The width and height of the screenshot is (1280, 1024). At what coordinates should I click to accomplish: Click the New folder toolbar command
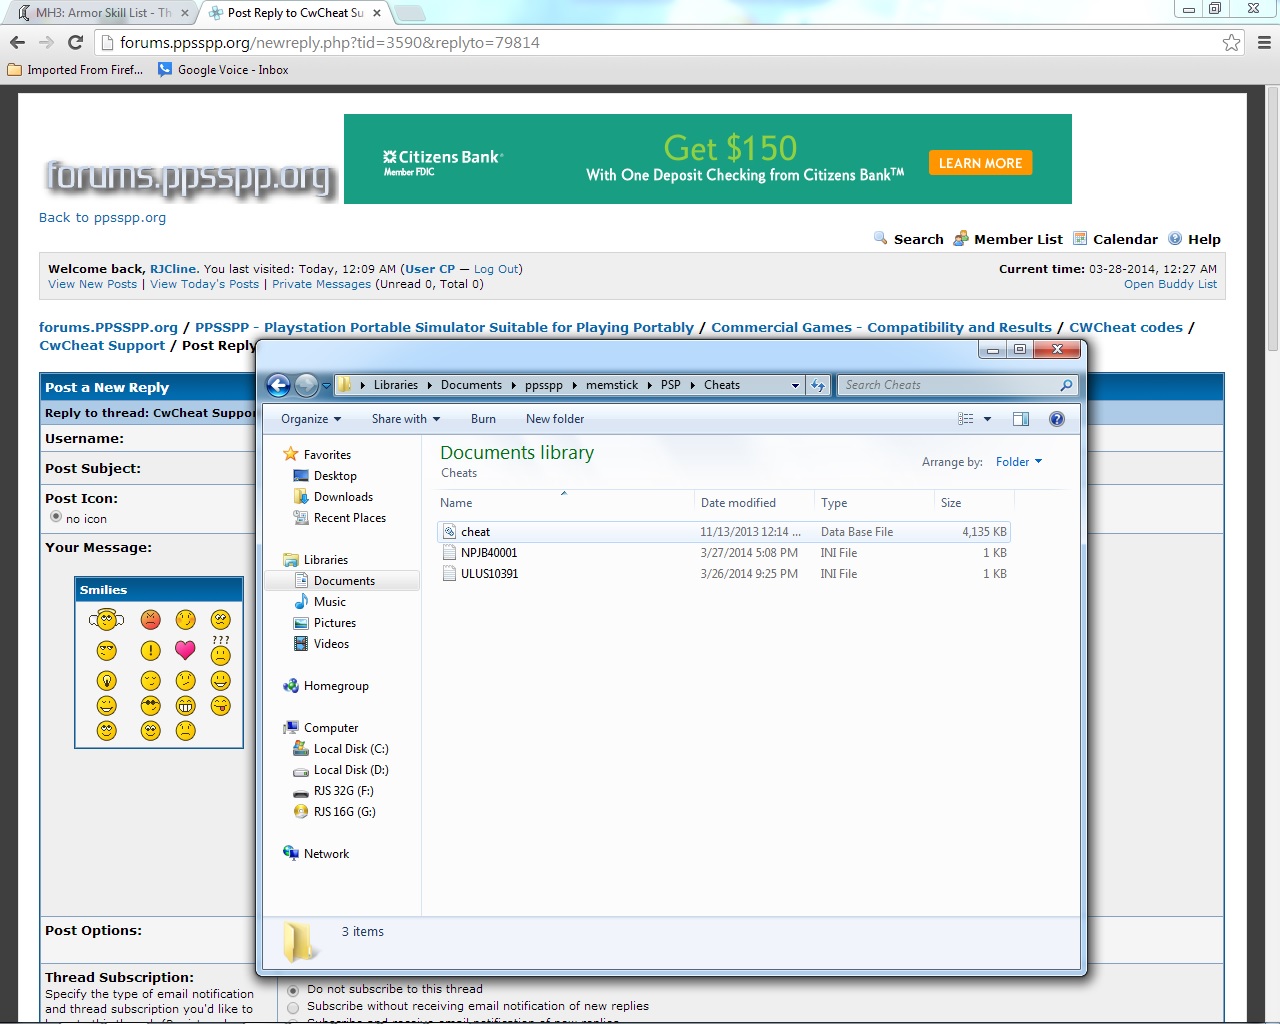tap(555, 419)
